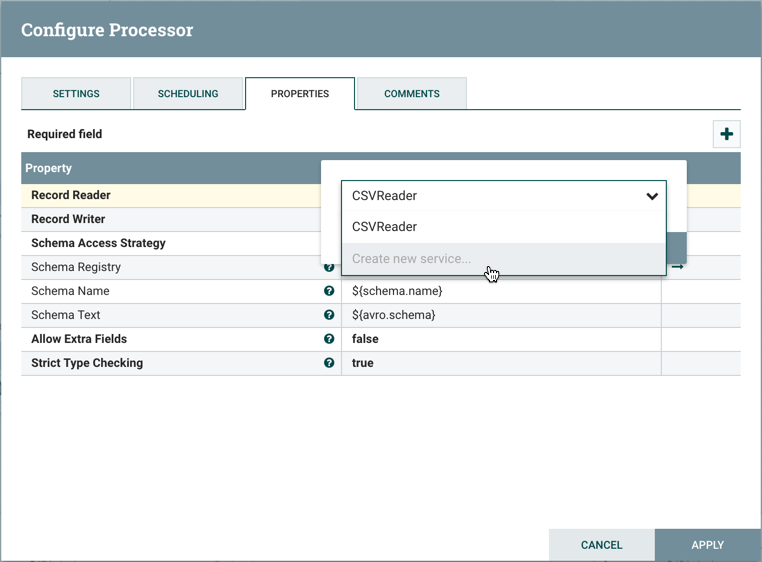The height and width of the screenshot is (562, 762).
Task: Open the Scheduling tab
Action: (188, 94)
